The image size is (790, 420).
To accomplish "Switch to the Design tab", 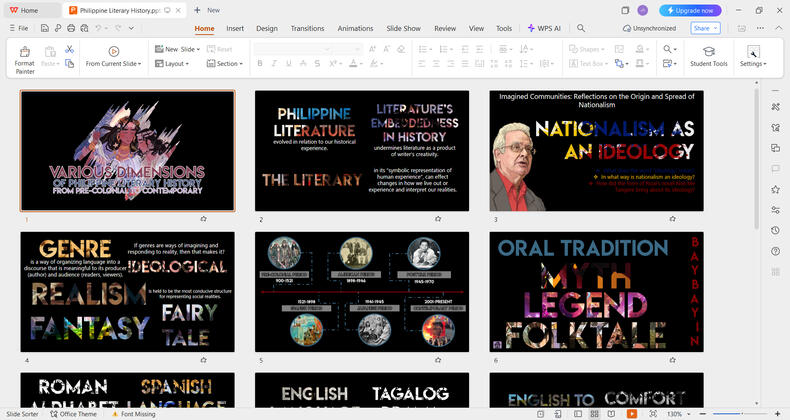I will [267, 28].
